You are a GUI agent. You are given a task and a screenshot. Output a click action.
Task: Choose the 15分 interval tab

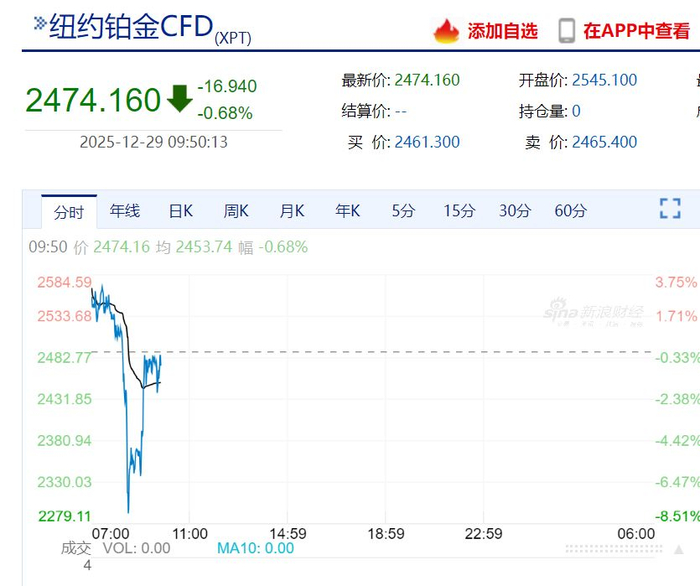[x=459, y=211]
